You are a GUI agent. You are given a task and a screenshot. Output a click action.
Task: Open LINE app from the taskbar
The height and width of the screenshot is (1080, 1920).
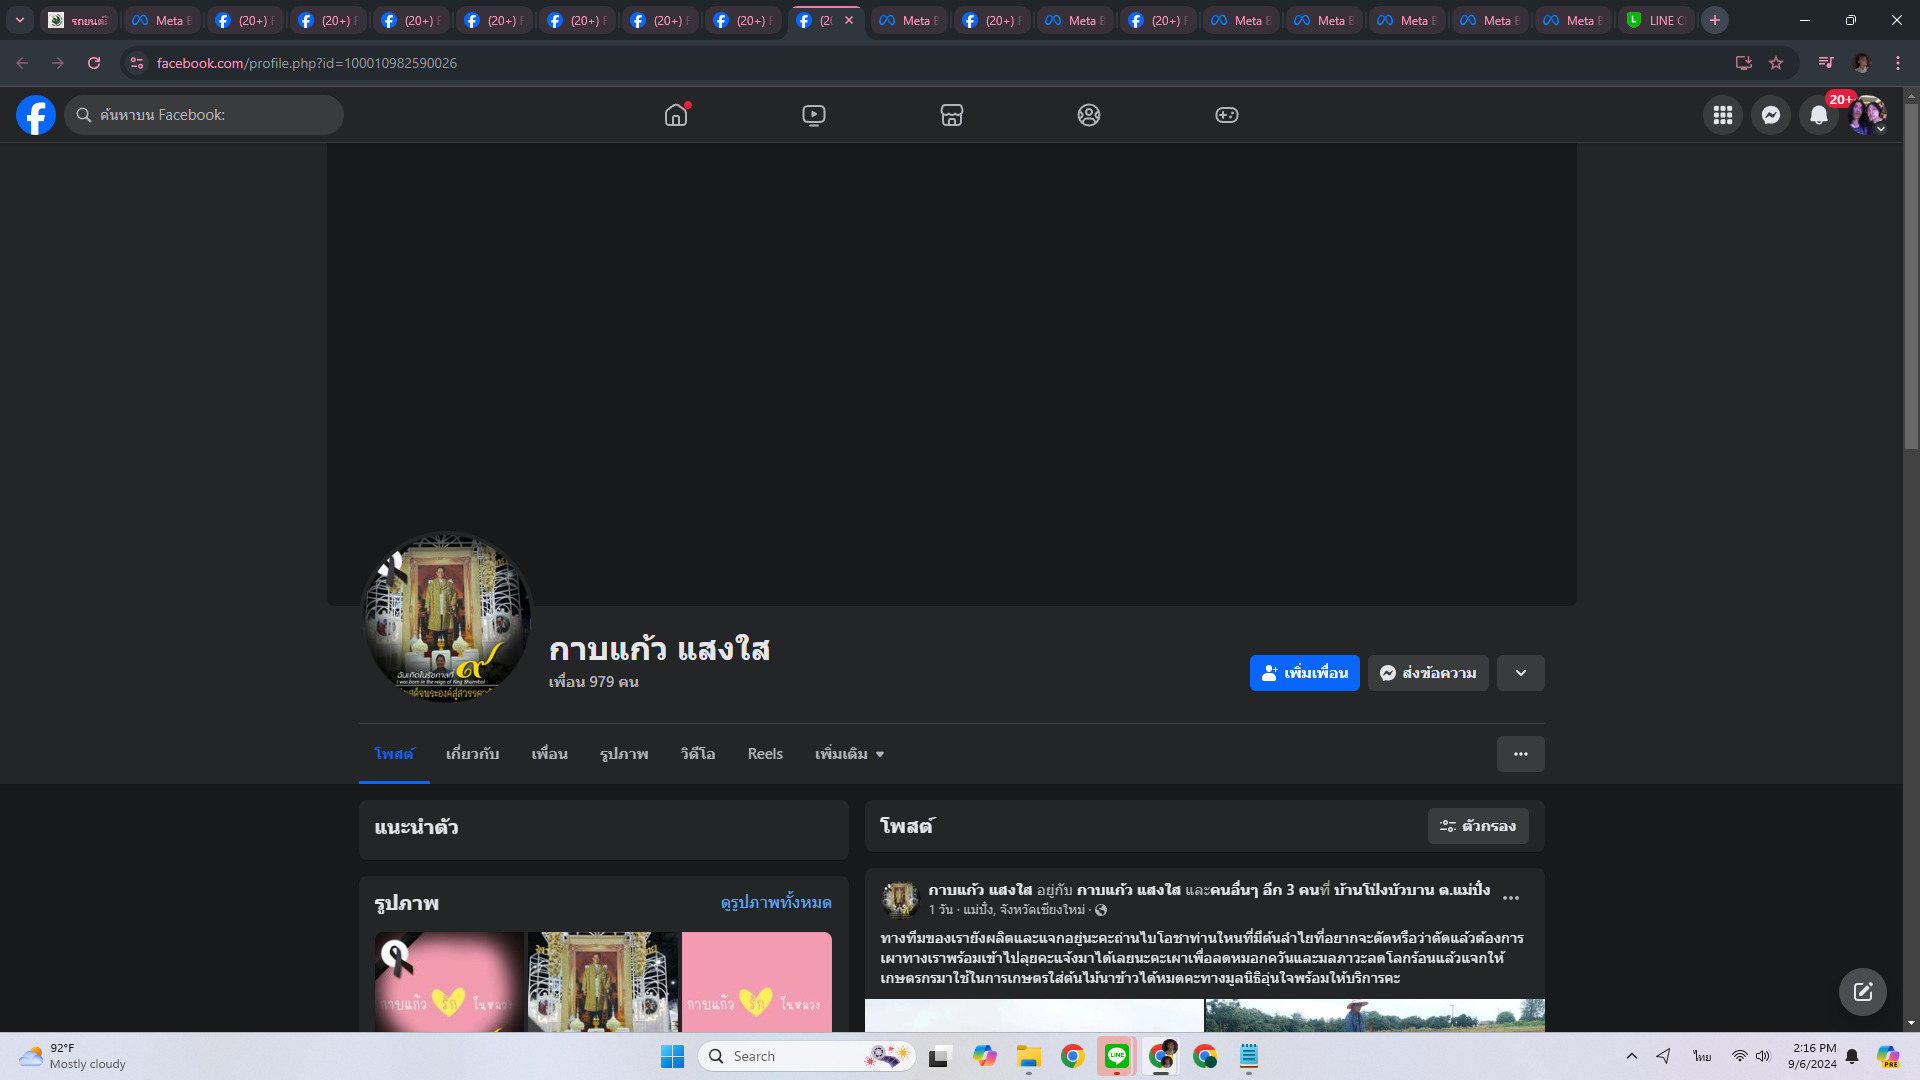1116,1056
